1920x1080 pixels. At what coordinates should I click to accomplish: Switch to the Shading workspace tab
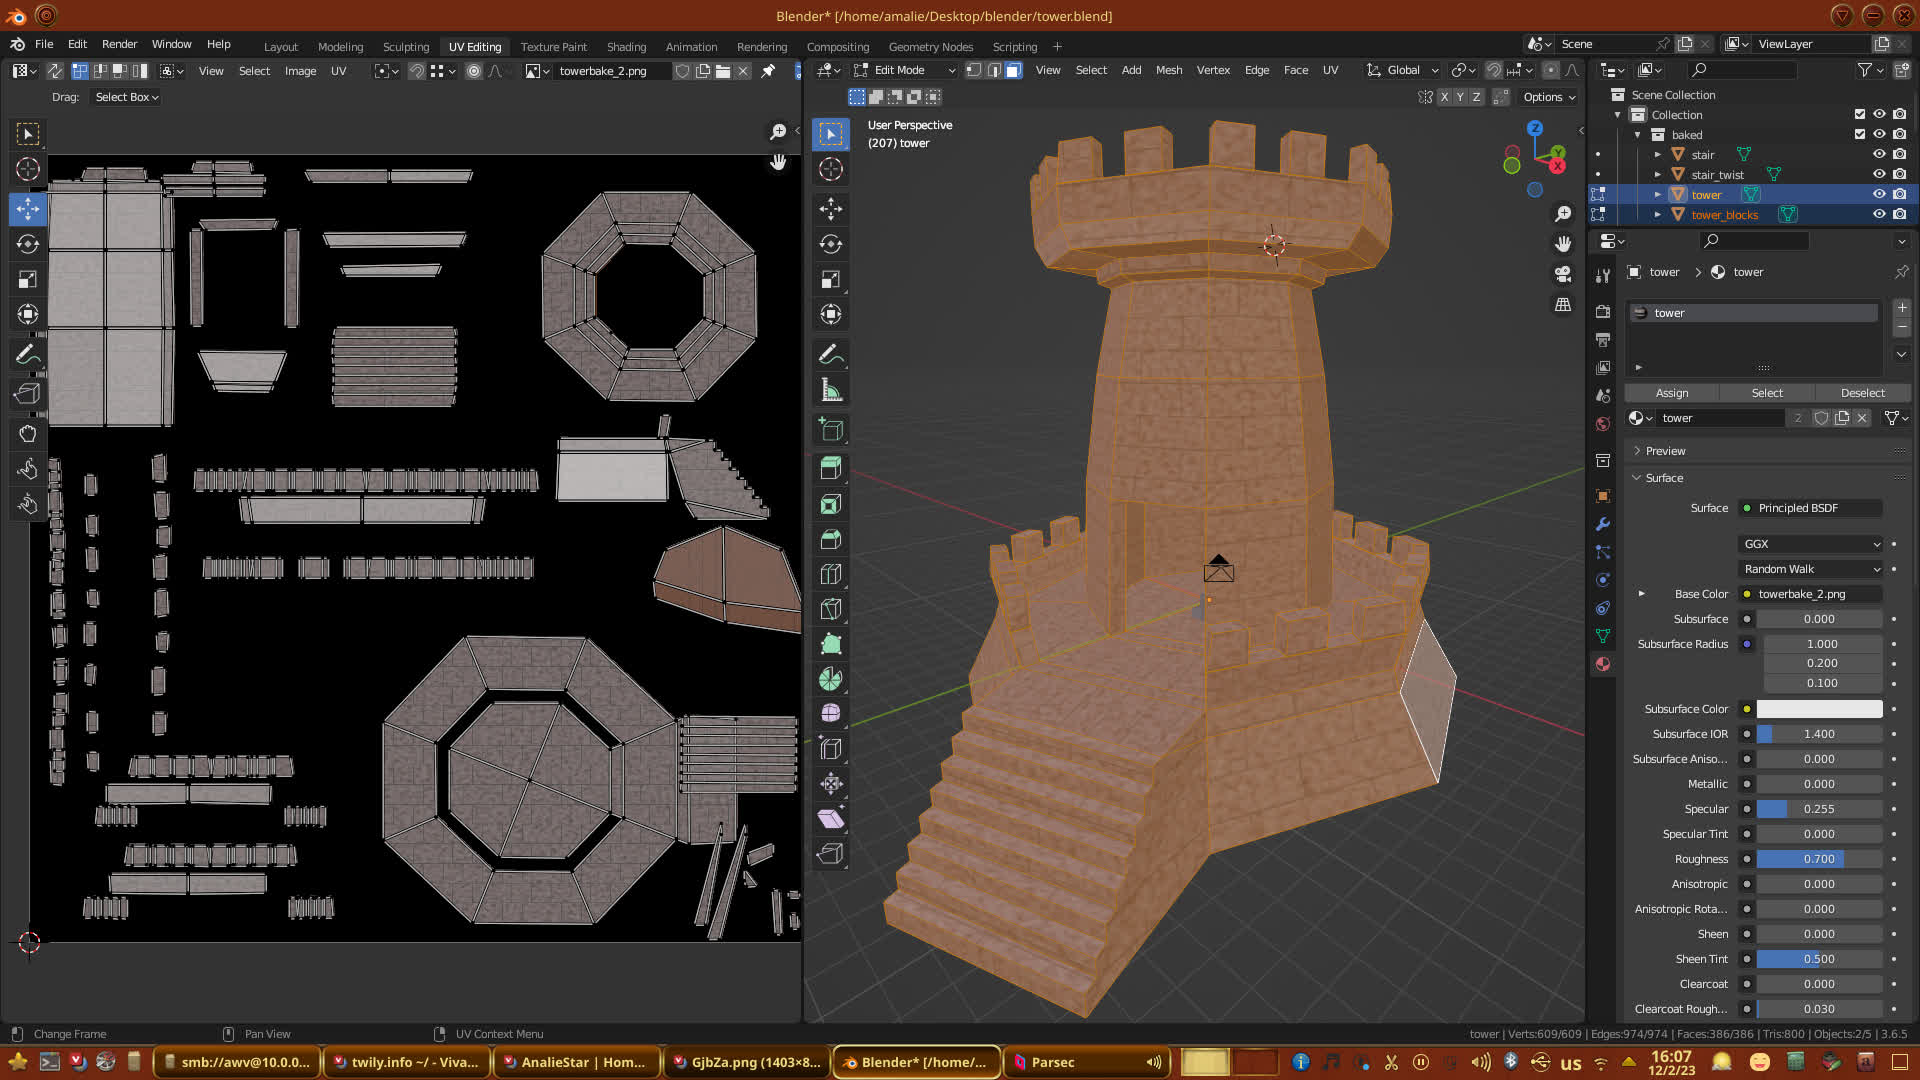coord(626,47)
